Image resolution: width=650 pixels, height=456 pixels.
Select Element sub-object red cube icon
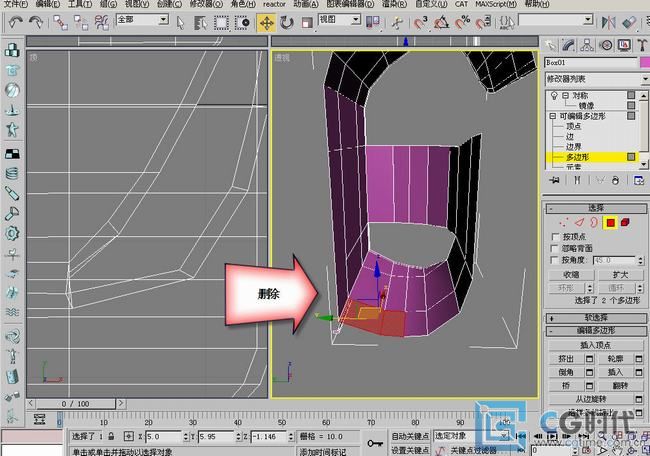click(x=625, y=223)
